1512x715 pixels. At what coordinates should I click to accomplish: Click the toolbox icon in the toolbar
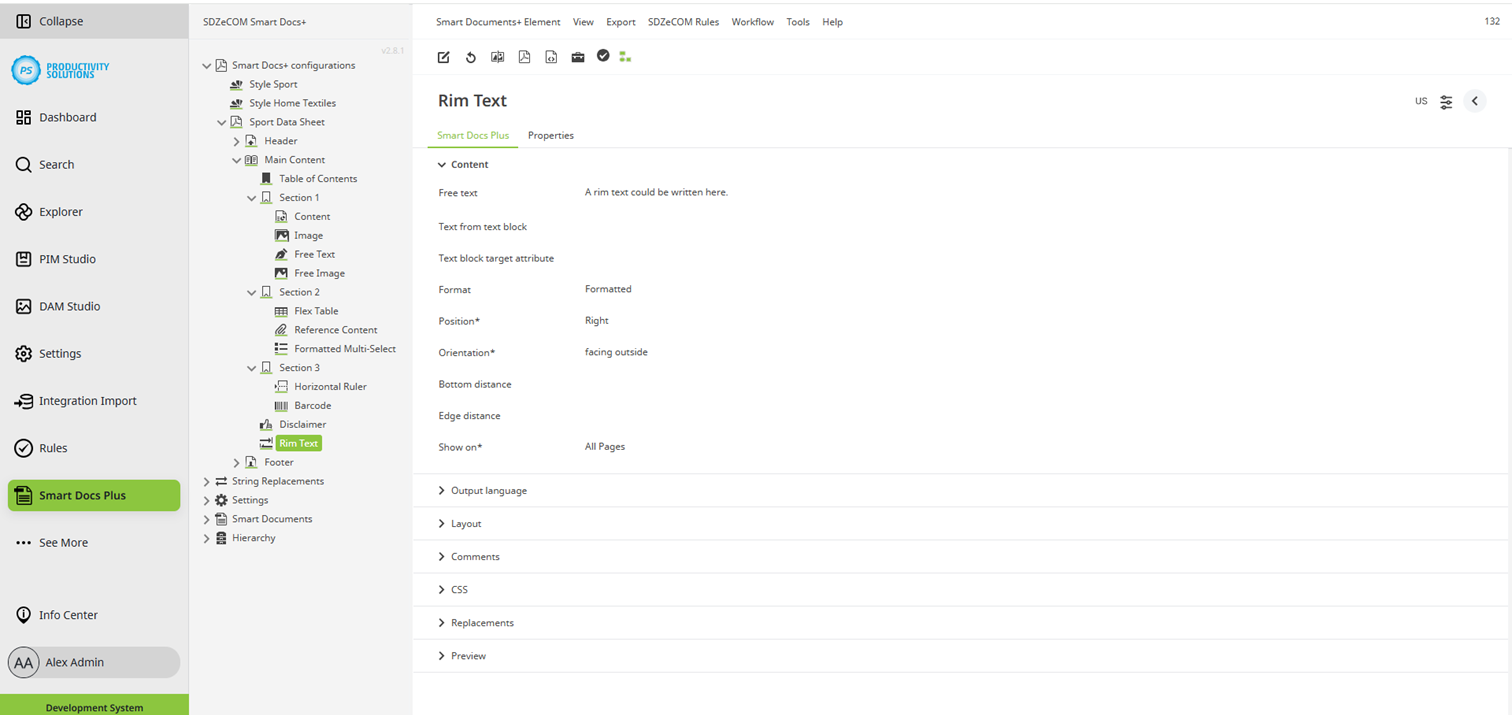coord(578,57)
